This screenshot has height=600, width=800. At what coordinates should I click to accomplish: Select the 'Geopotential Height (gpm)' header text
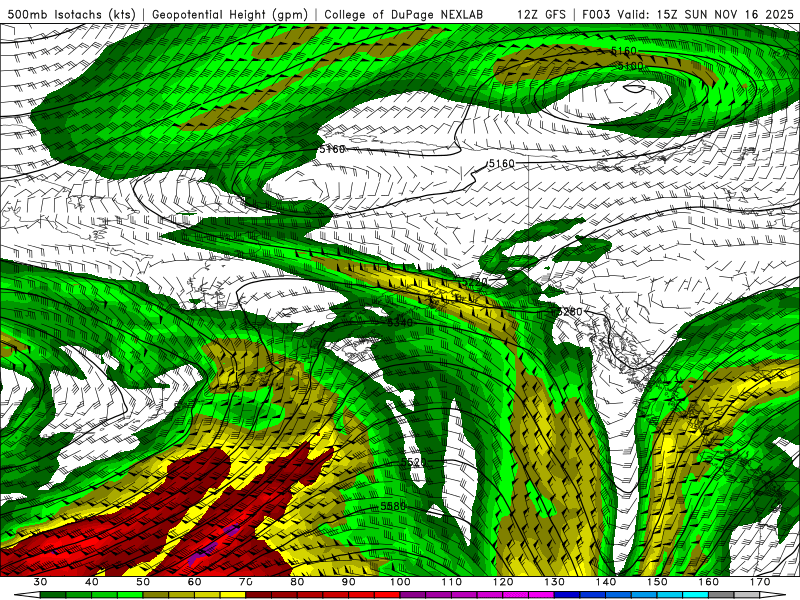tap(230, 15)
